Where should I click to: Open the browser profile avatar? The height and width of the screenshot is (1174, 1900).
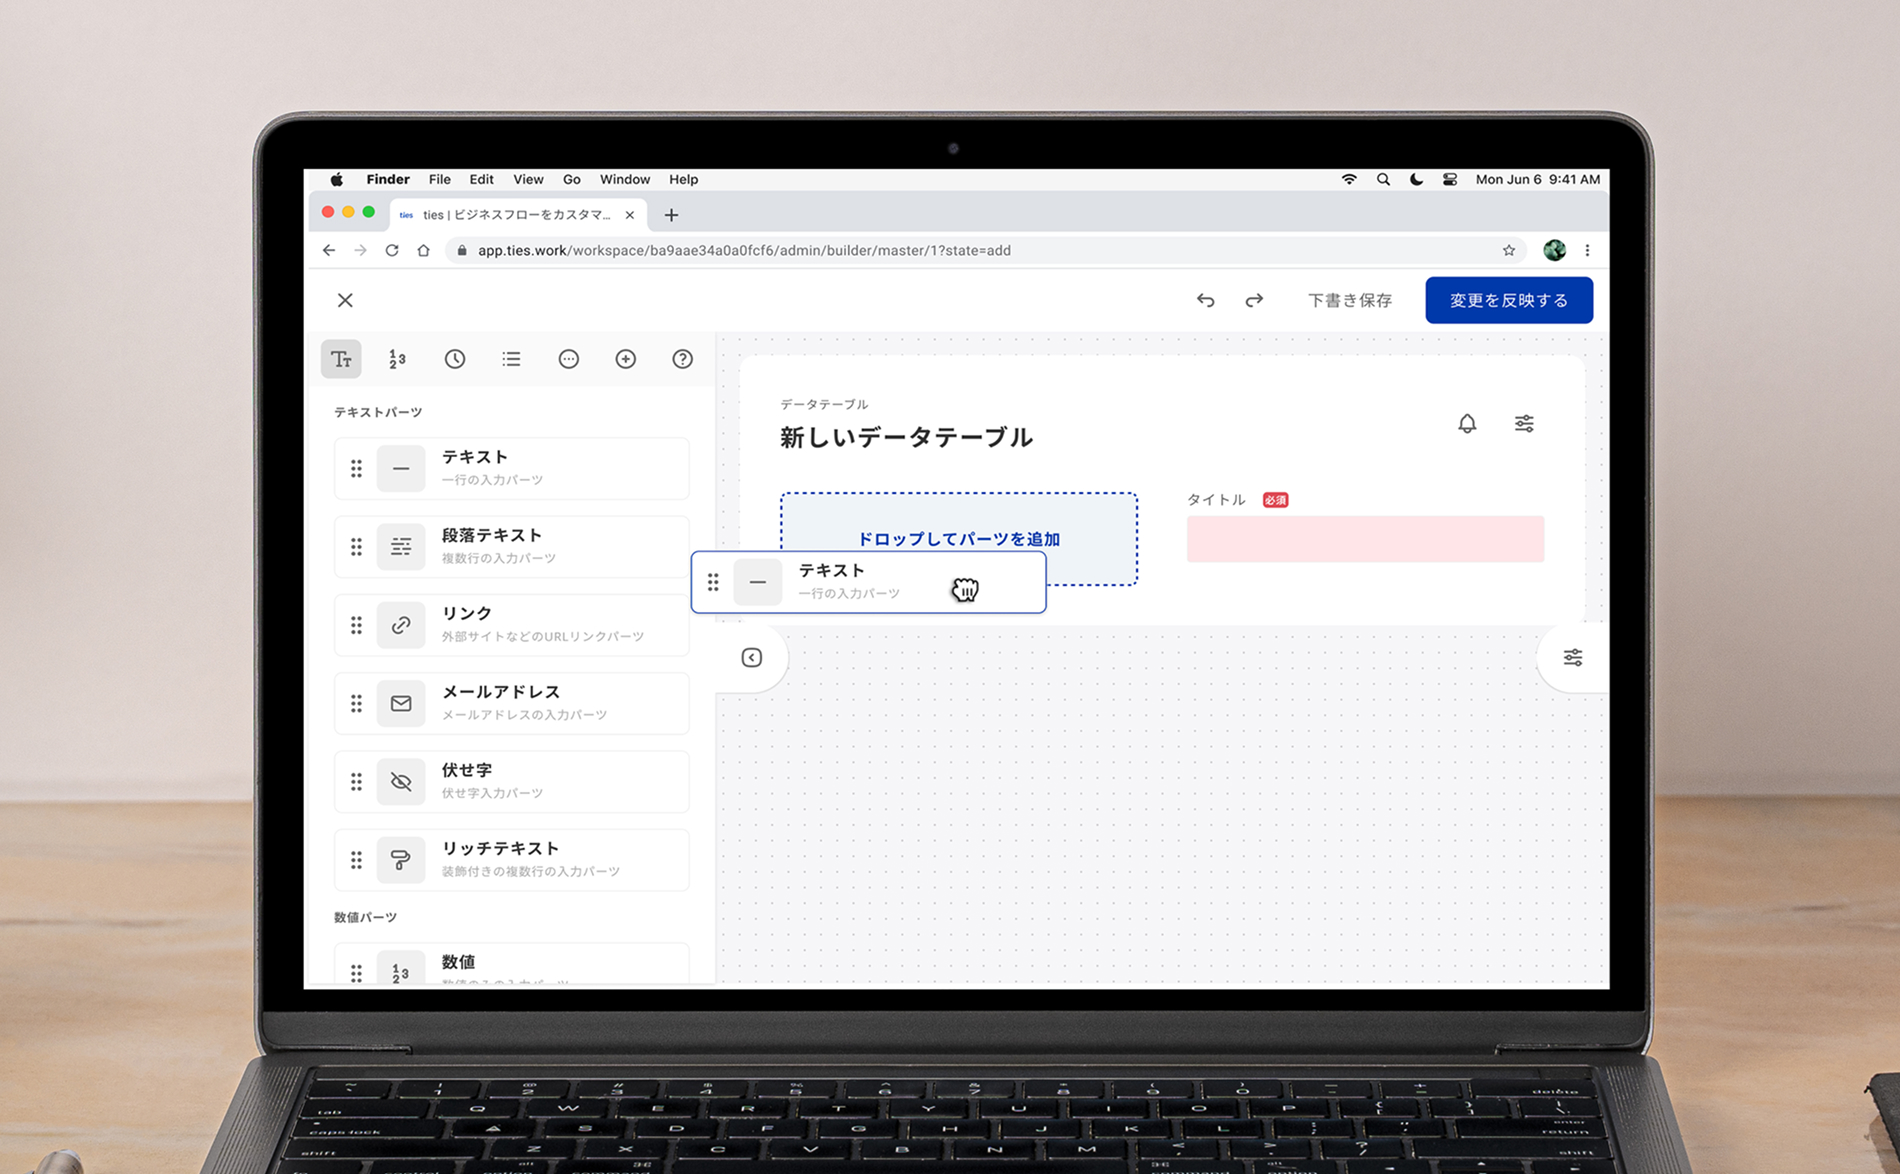[x=1554, y=251]
